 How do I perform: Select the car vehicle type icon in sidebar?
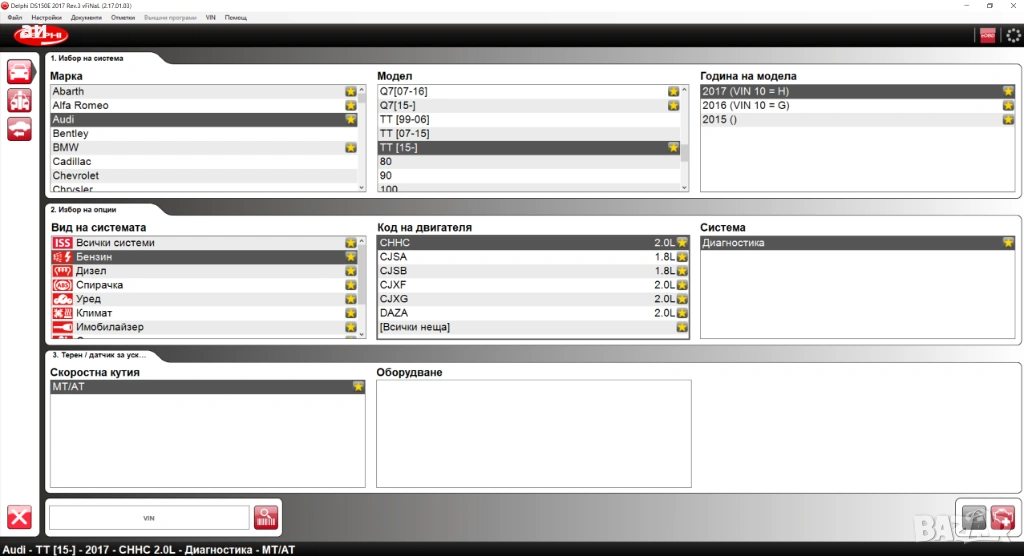pos(19,72)
